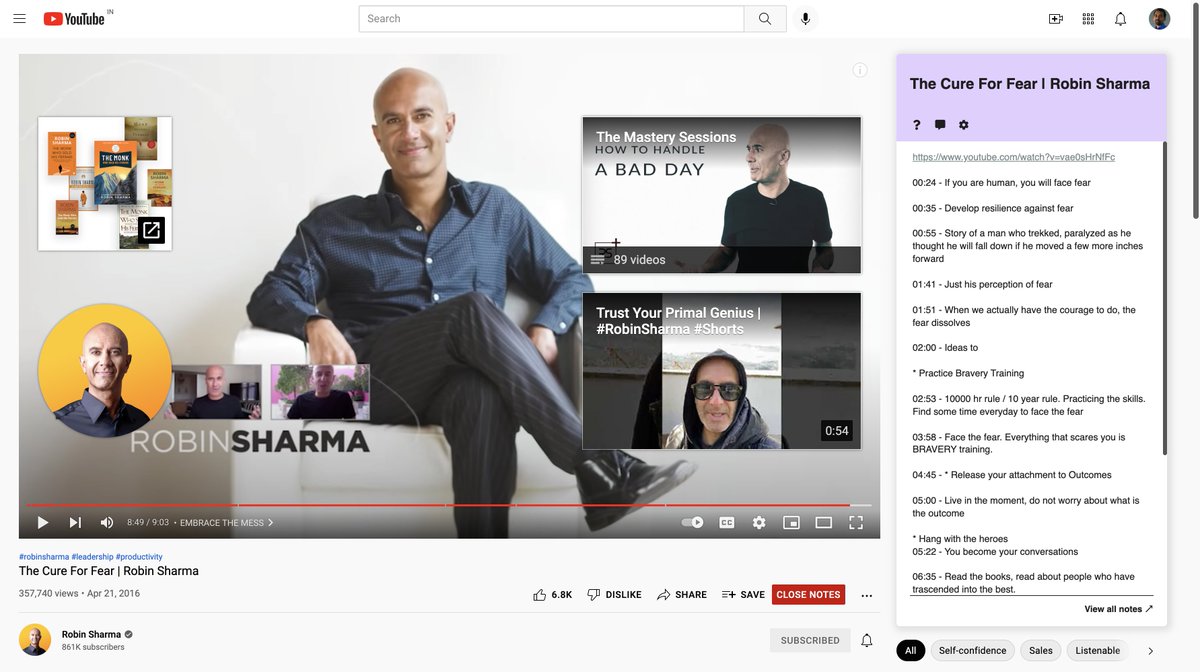1200x672 pixels.
Task: Open the external link on books card
Action: pyautogui.click(x=151, y=230)
